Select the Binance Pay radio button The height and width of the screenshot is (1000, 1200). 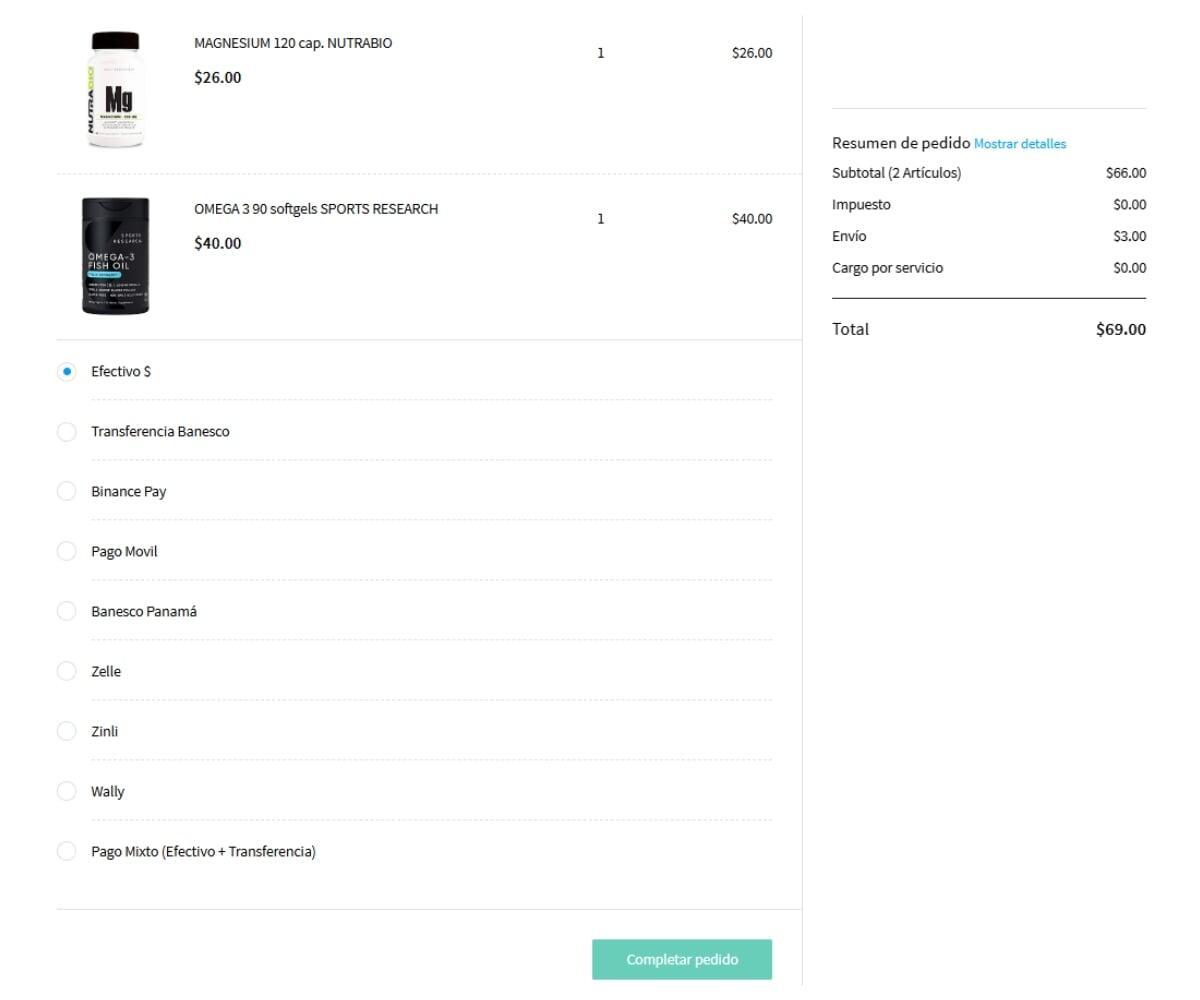(x=67, y=492)
